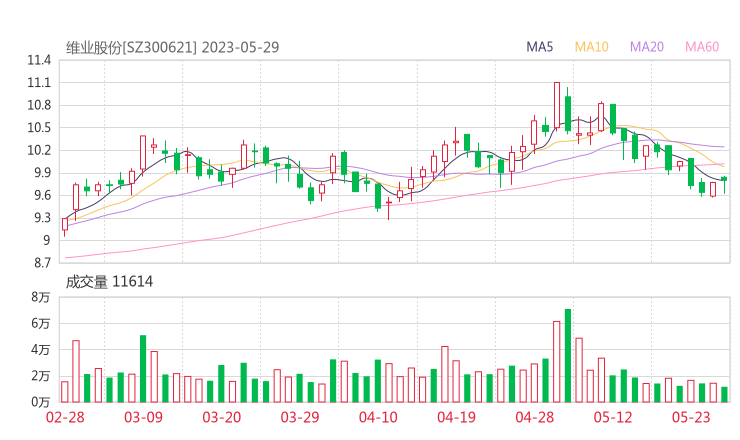Click the tall red candlestick reaching 11.1
This screenshot has width=740, height=440.
tap(557, 105)
